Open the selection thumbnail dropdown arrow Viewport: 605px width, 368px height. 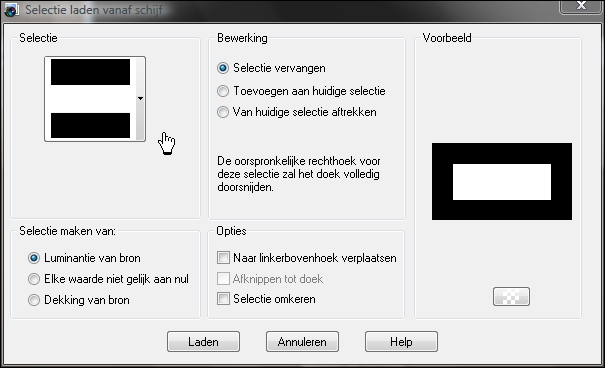tap(140, 99)
